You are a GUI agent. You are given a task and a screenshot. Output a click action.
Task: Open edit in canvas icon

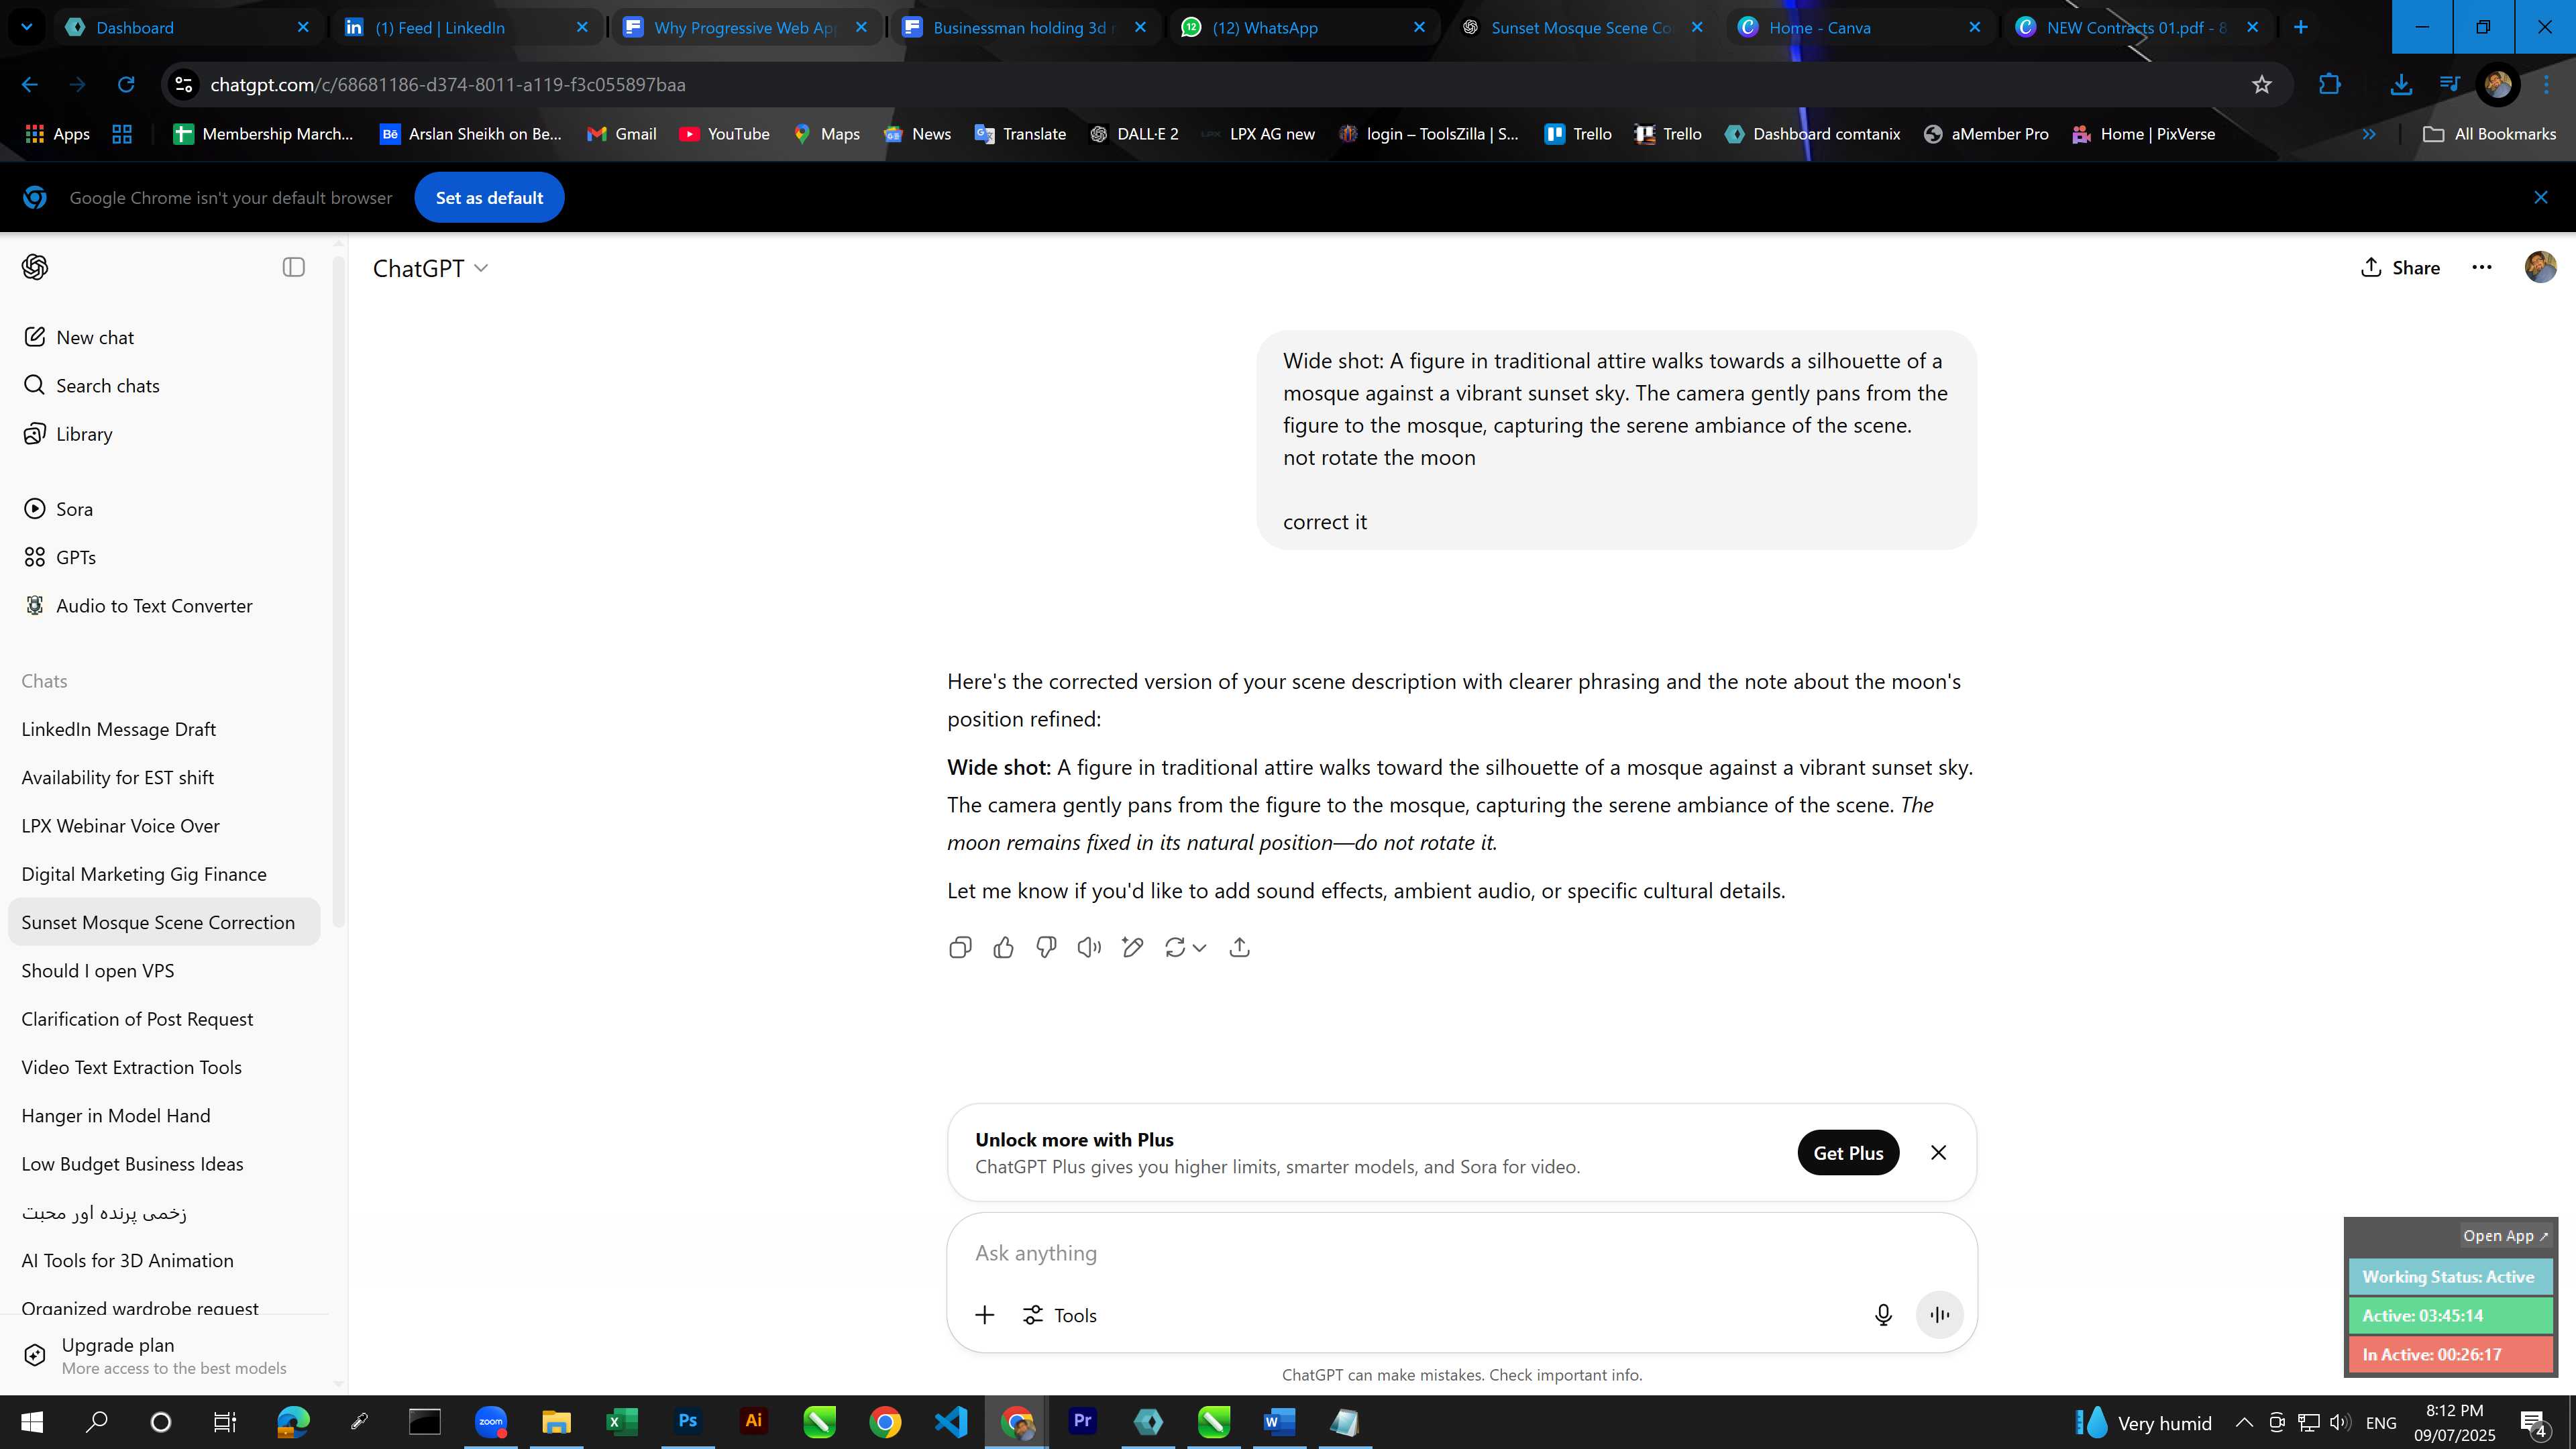click(1132, 947)
